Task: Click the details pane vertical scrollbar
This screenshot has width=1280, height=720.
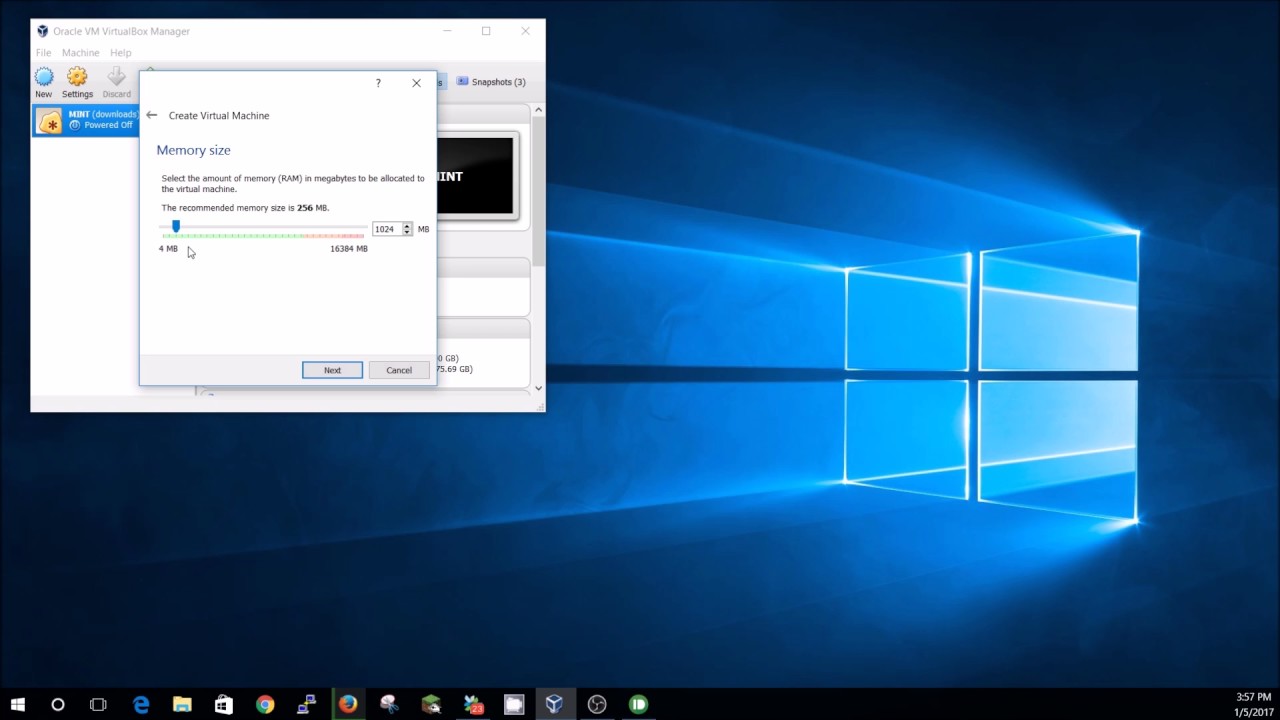Action: click(x=538, y=190)
